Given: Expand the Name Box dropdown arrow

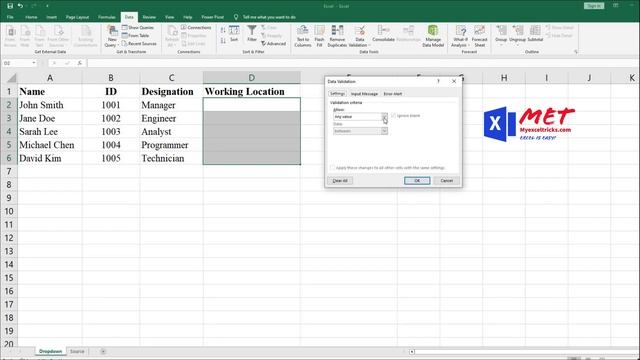Looking at the screenshot, I should (34, 63).
